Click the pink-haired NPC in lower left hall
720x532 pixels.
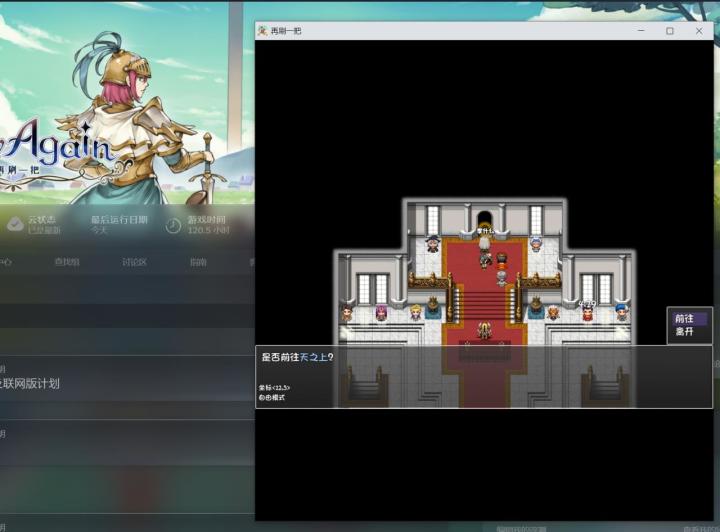pos(381,313)
